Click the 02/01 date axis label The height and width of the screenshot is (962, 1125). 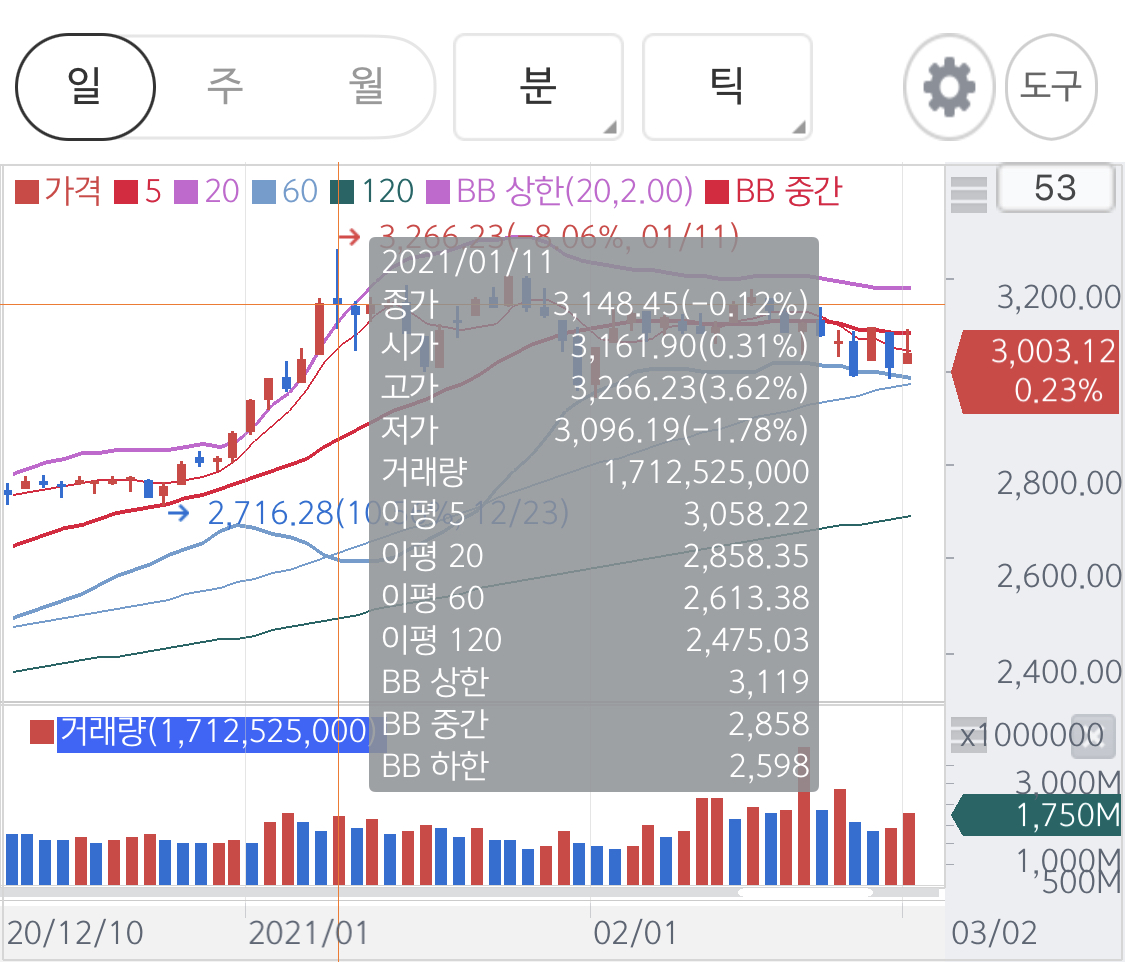(635, 933)
